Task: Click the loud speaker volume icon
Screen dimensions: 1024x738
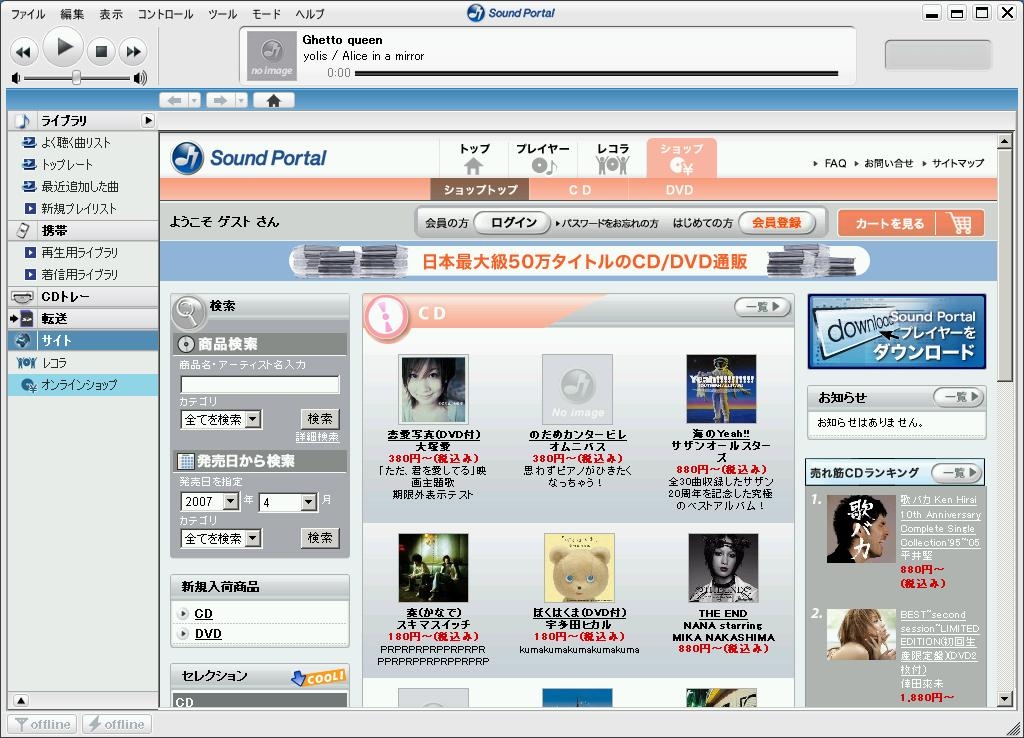Action: point(140,78)
